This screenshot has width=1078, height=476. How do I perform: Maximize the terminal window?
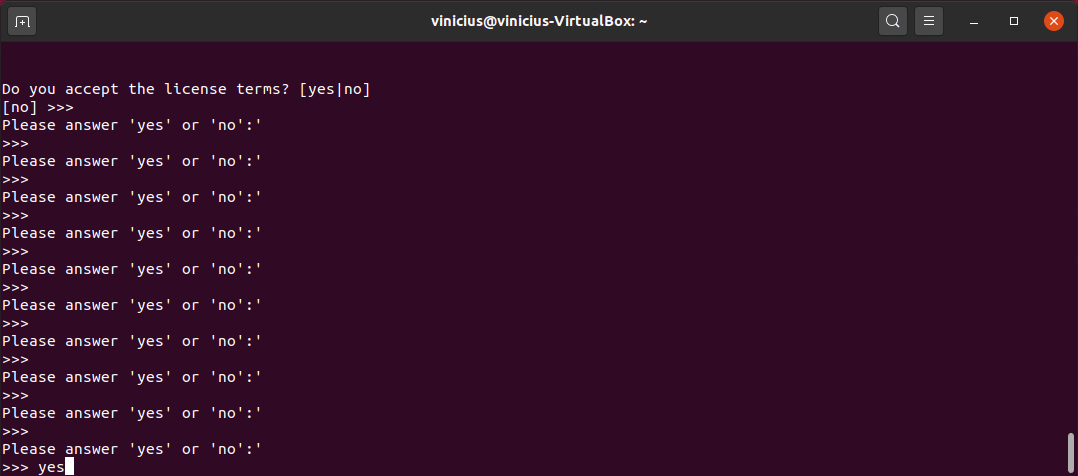(x=1013, y=21)
